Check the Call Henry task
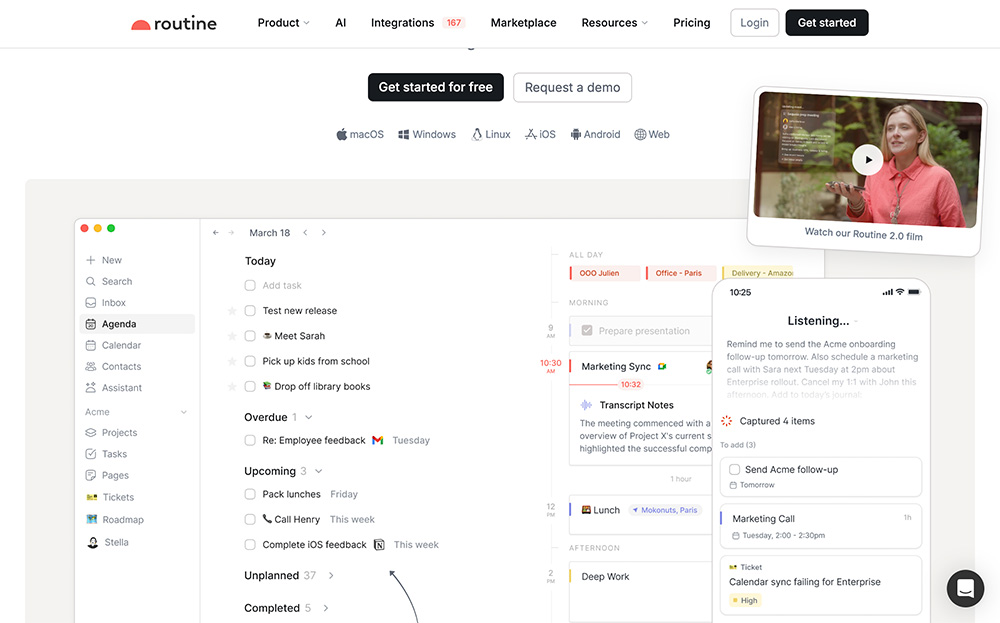This screenshot has height=623, width=1000. click(250, 519)
